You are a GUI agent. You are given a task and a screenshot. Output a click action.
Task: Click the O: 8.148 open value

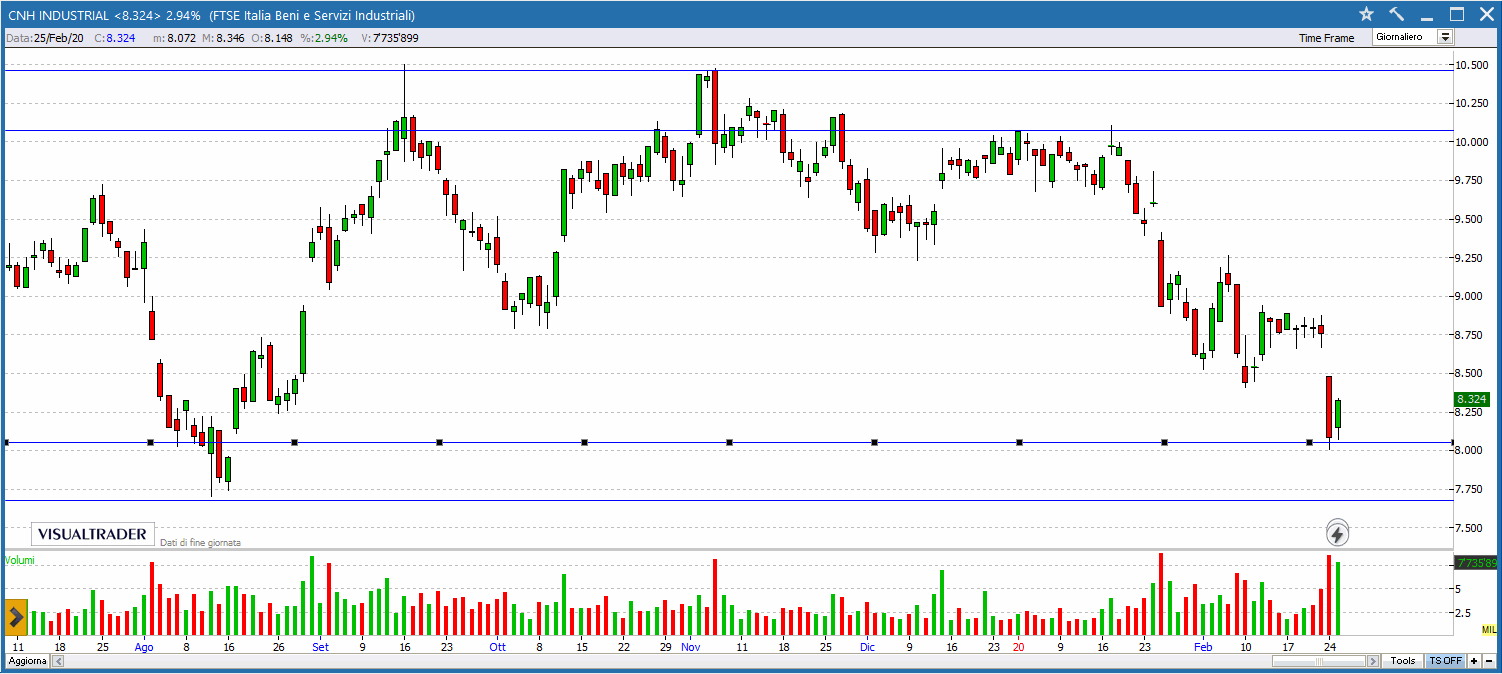tap(271, 38)
